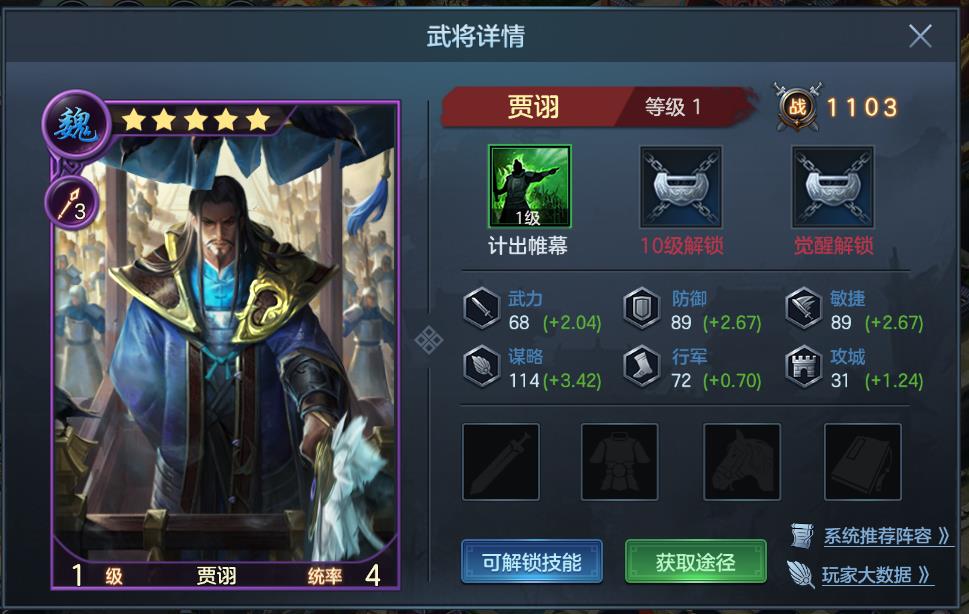969x614 pixels.
Task: Tap the empty horse mount slot
Action: click(x=742, y=461)
